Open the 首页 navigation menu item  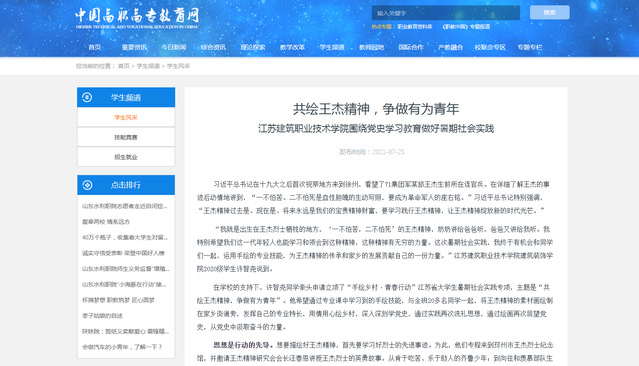pyautogui.click(x=95, y=47)
